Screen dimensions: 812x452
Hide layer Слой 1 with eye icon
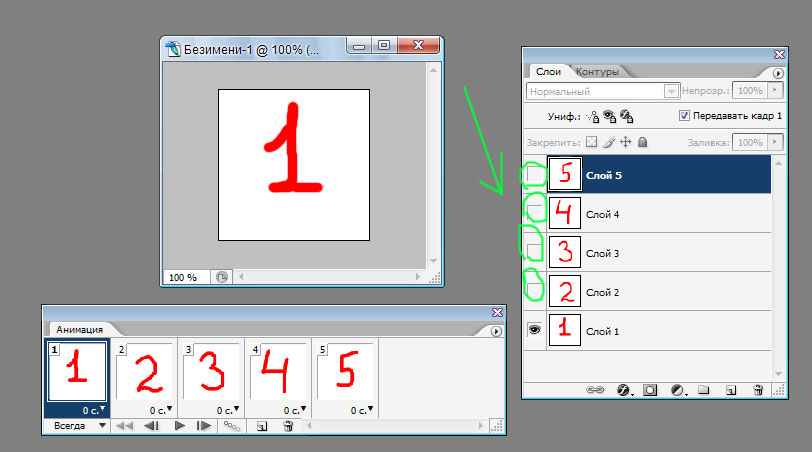coord(534,329)
